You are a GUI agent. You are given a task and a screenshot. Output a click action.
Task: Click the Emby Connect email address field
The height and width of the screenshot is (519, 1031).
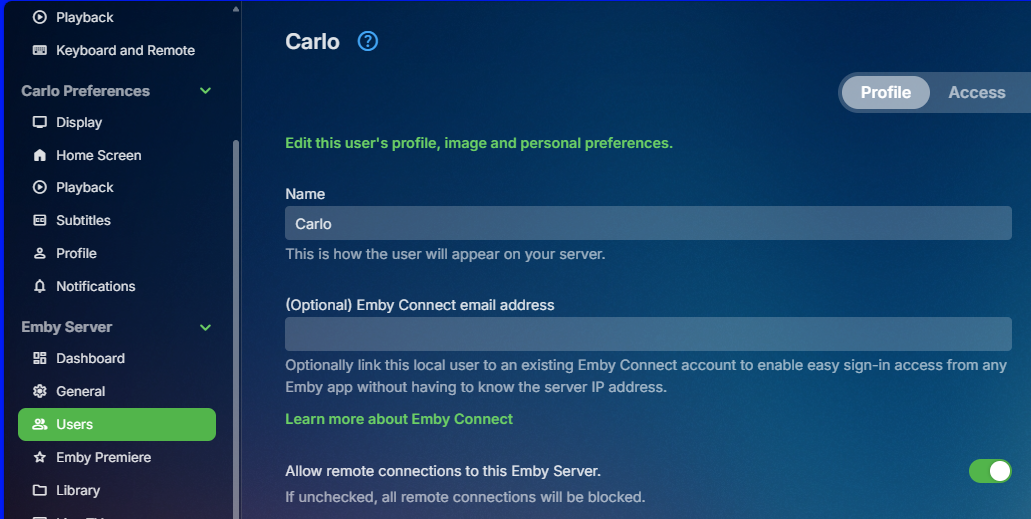click(x=648, y=334)
